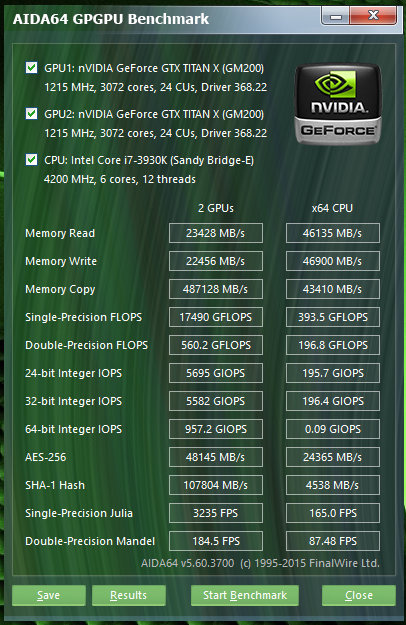This screenshot has height=625, width=406.
Task: Select the GPU Memory Read 23428 MB/s cell
Action: coord(216,233)
